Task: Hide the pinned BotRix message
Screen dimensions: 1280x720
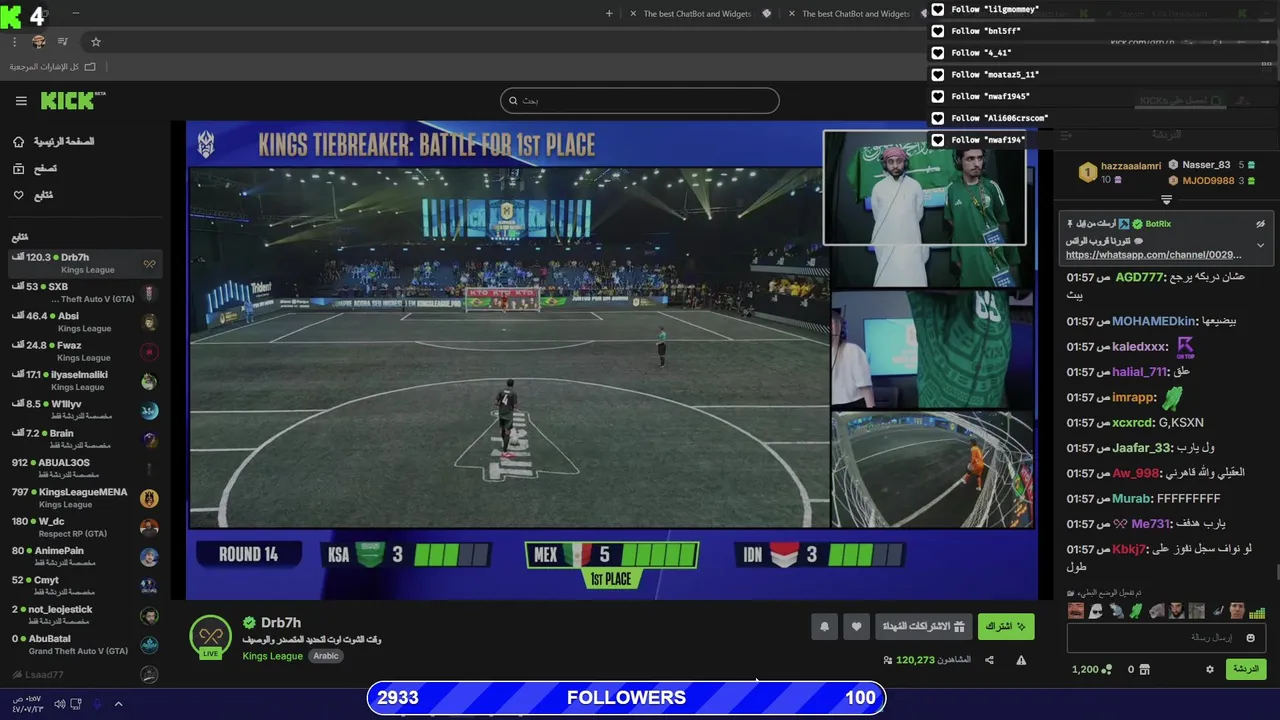Action: tap(1260, 224)
